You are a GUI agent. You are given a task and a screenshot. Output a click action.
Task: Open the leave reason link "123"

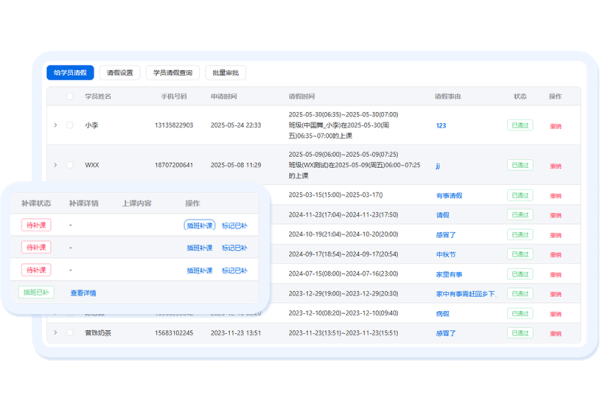pos(440,125)
